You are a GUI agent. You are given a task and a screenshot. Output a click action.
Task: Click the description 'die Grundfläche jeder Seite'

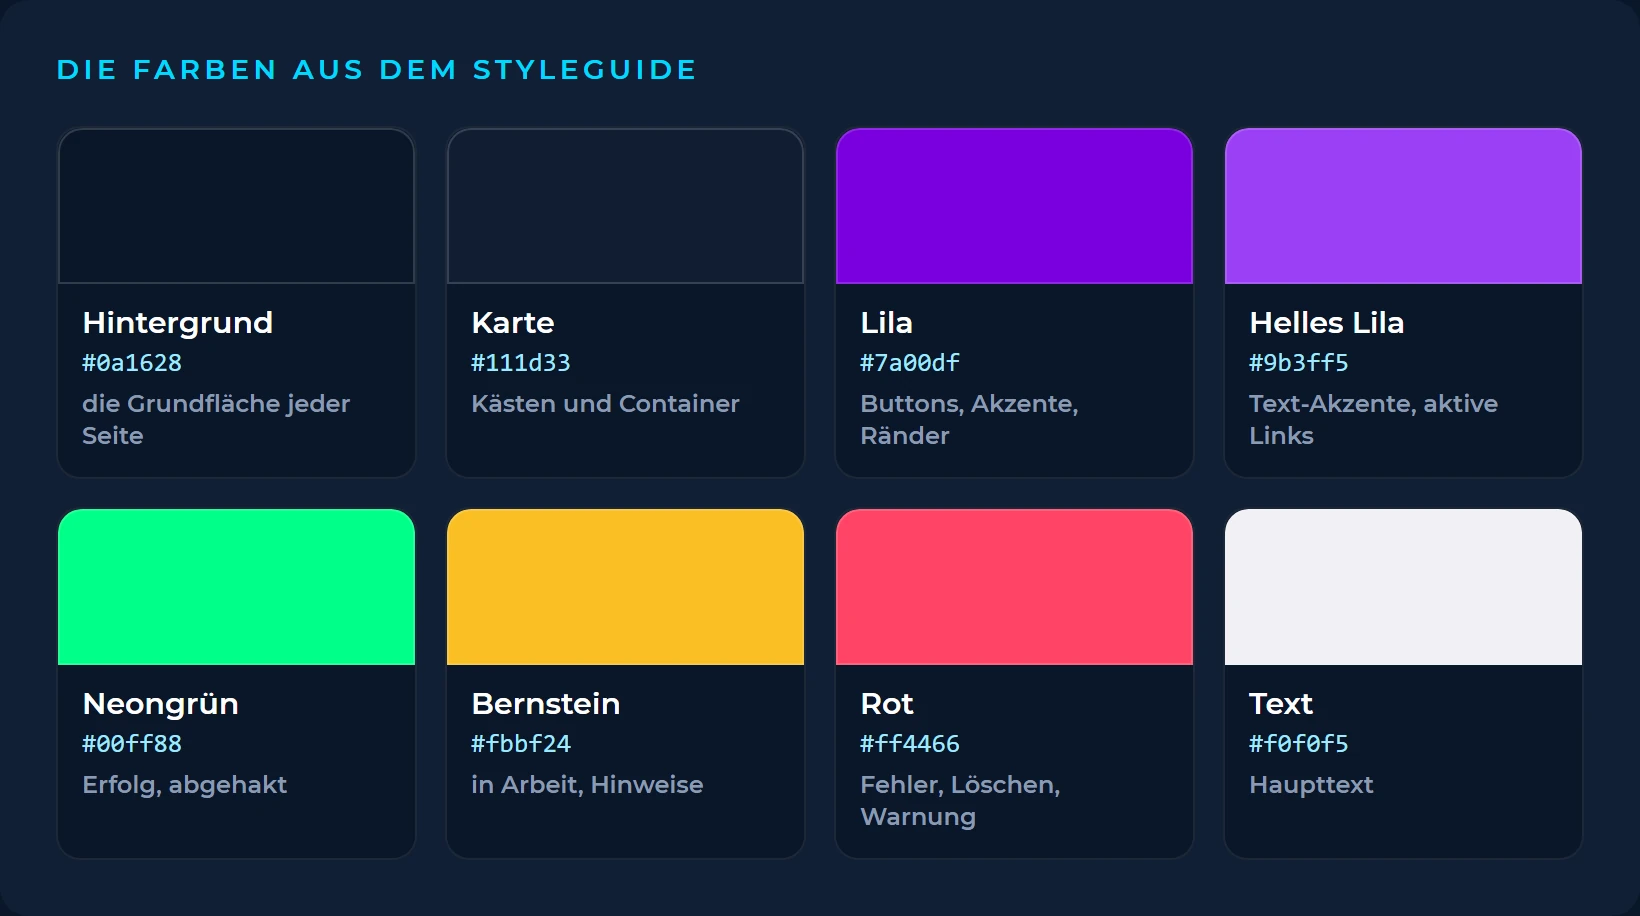(216, 420)
